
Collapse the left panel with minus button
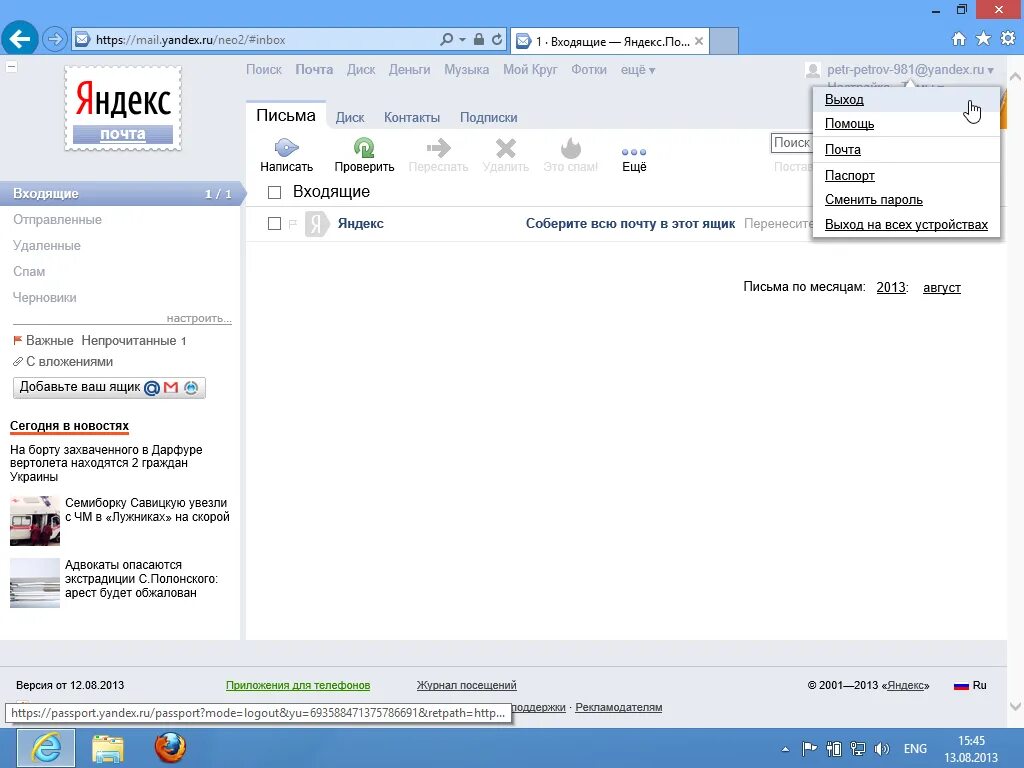pyautogui.click(x=11, y=67)
